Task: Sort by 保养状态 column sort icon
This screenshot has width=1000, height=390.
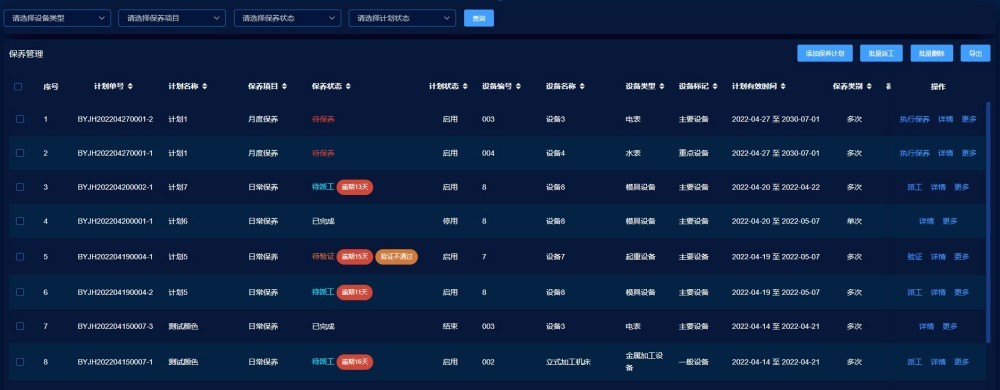Action: [348, 87]
